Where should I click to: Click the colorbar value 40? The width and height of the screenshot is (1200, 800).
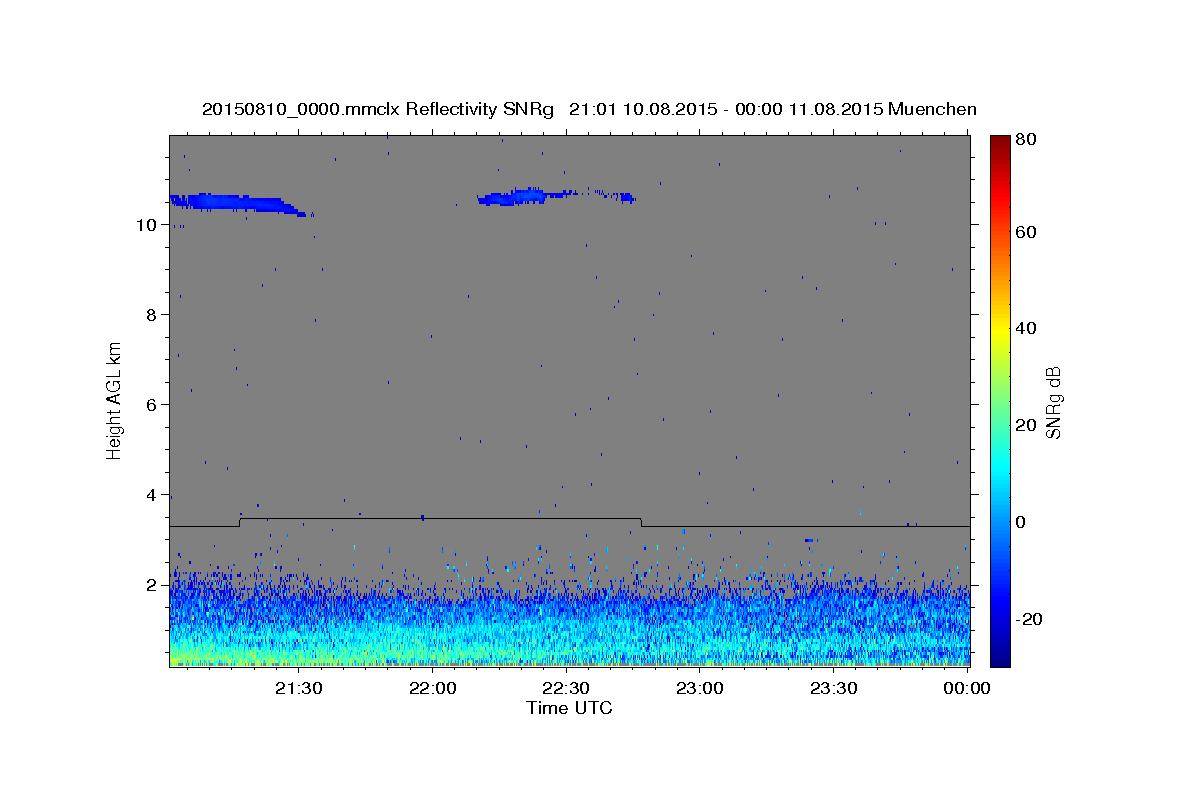tap(1025, 328)
